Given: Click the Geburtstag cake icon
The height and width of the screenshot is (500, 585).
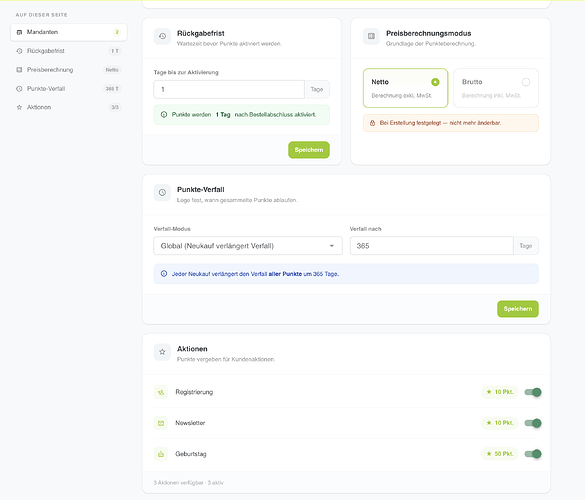Looking at the screenshot, I should pos(161,454).
